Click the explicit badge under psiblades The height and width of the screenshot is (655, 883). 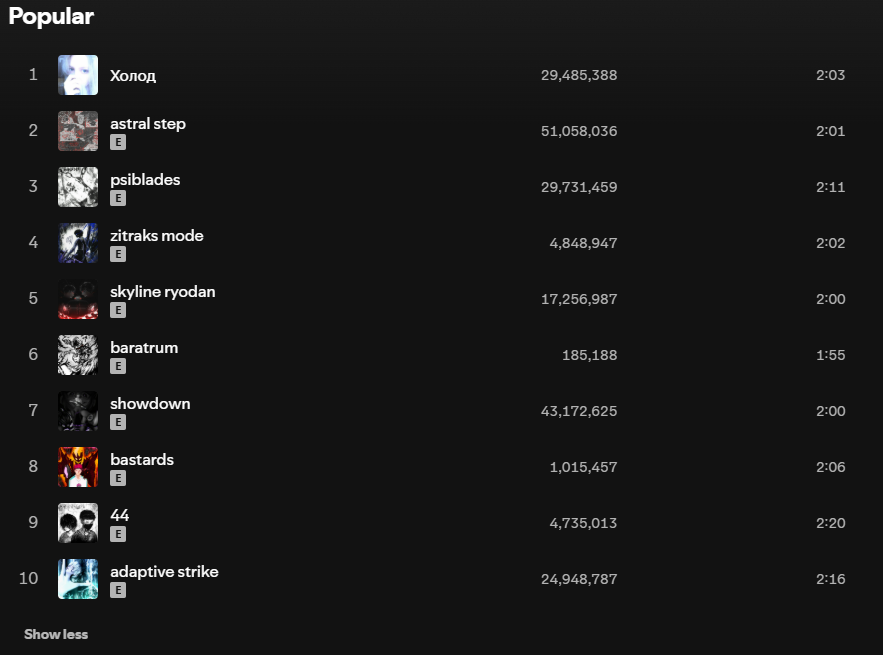click(118, 198)
